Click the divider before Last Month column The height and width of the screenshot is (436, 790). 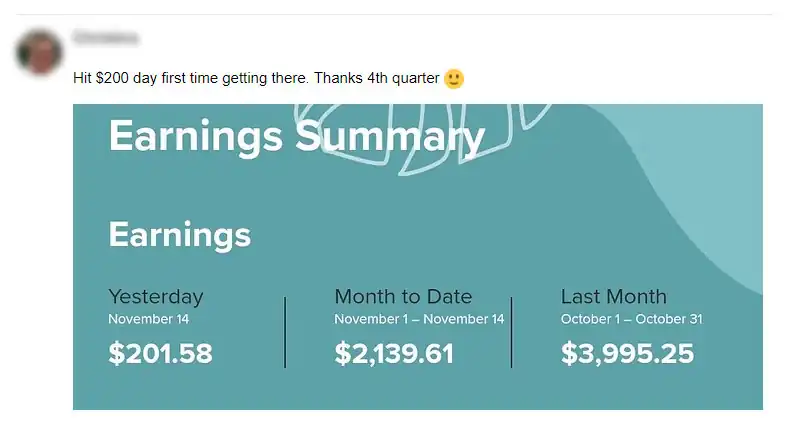pos(512,332)
